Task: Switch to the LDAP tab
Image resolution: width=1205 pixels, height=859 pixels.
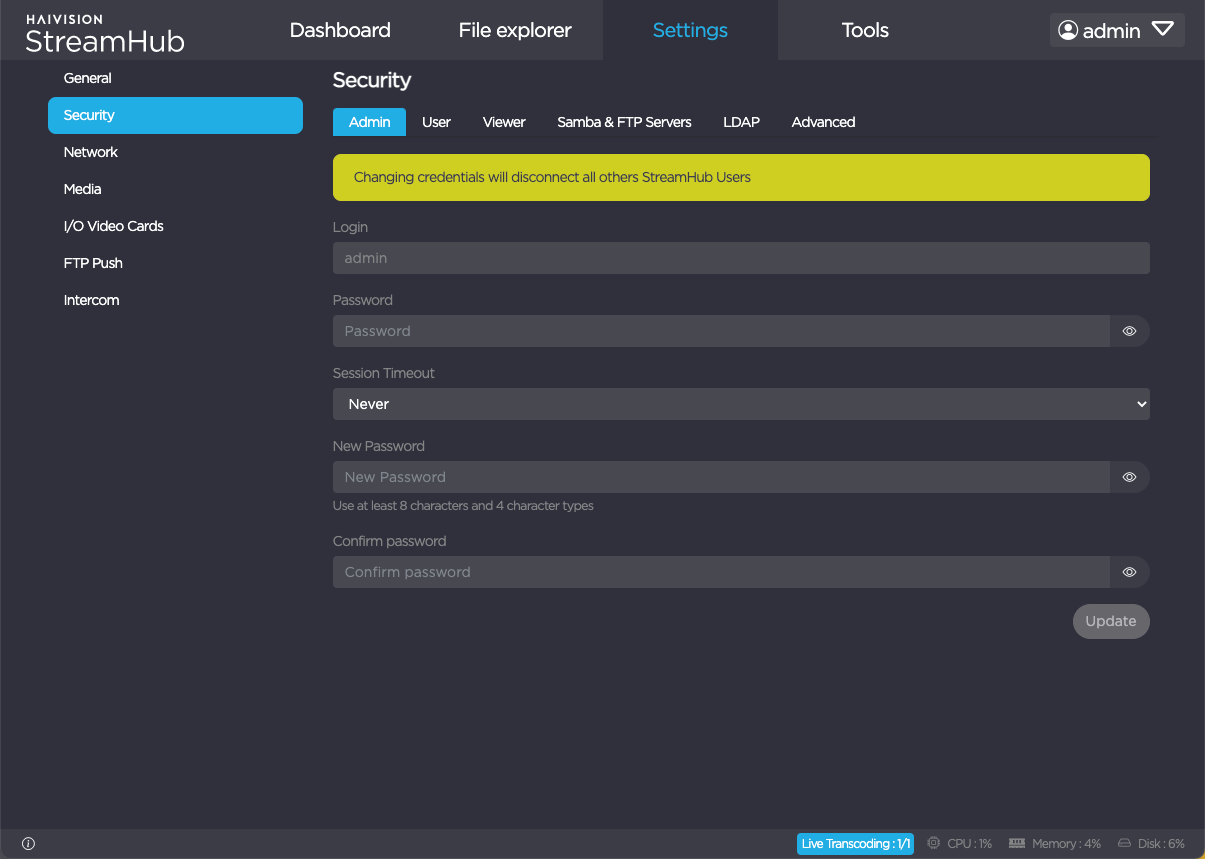Action: point(741,122)
